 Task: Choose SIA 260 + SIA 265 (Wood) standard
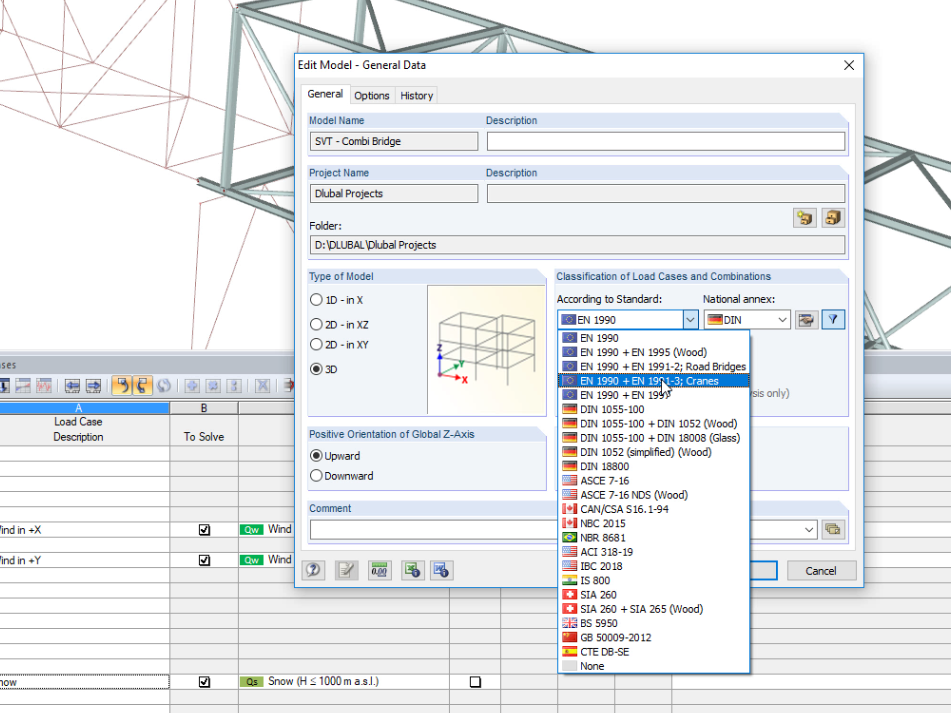coord(653,609)
